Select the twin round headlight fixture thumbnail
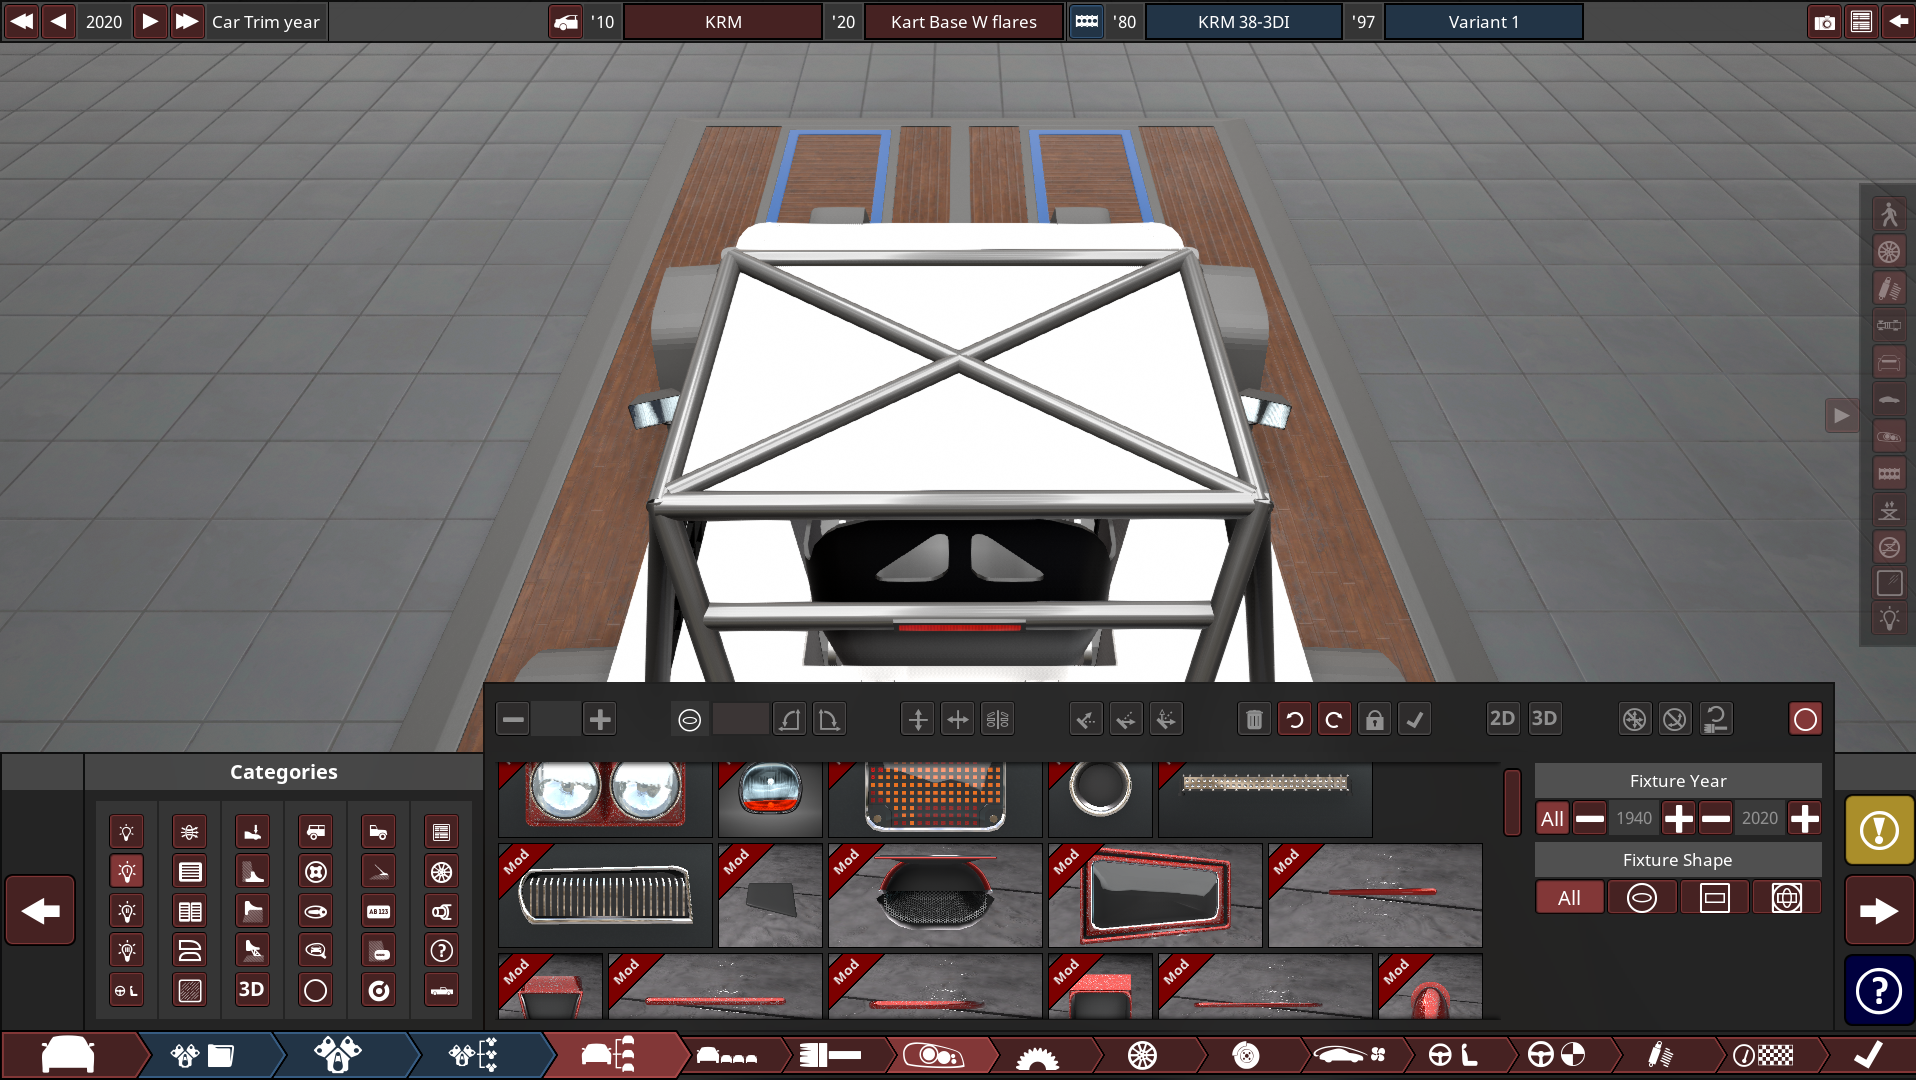The height and width of the screenshot is (1080, 1916). tap(605, 798)
